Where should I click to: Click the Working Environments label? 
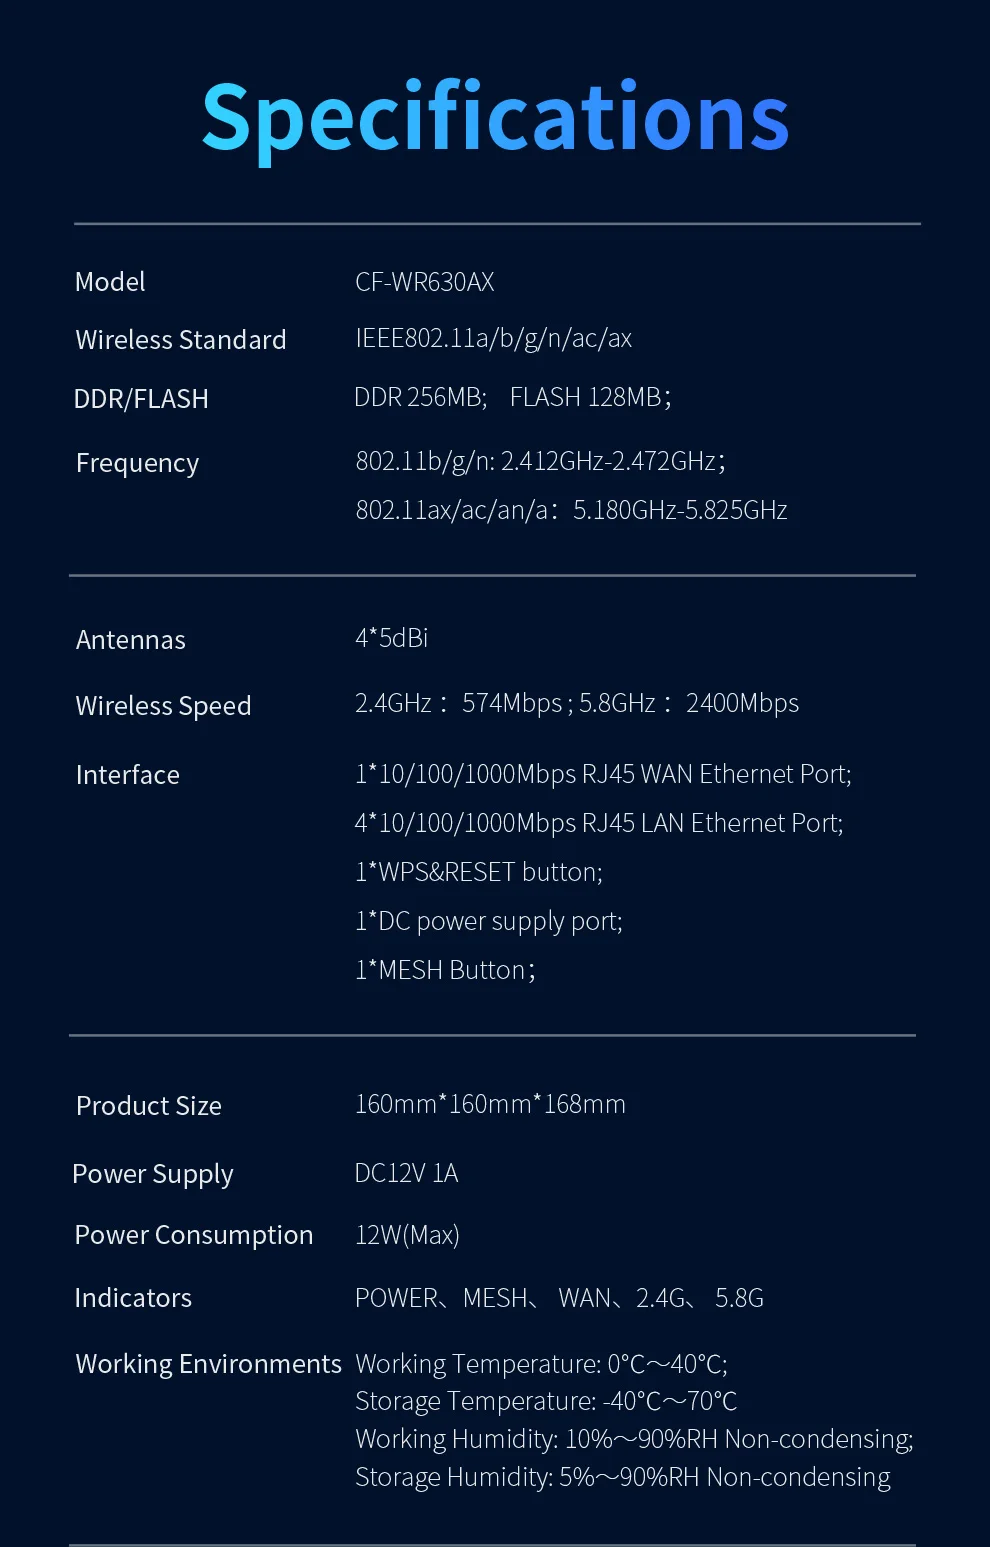coord(209,1364)
